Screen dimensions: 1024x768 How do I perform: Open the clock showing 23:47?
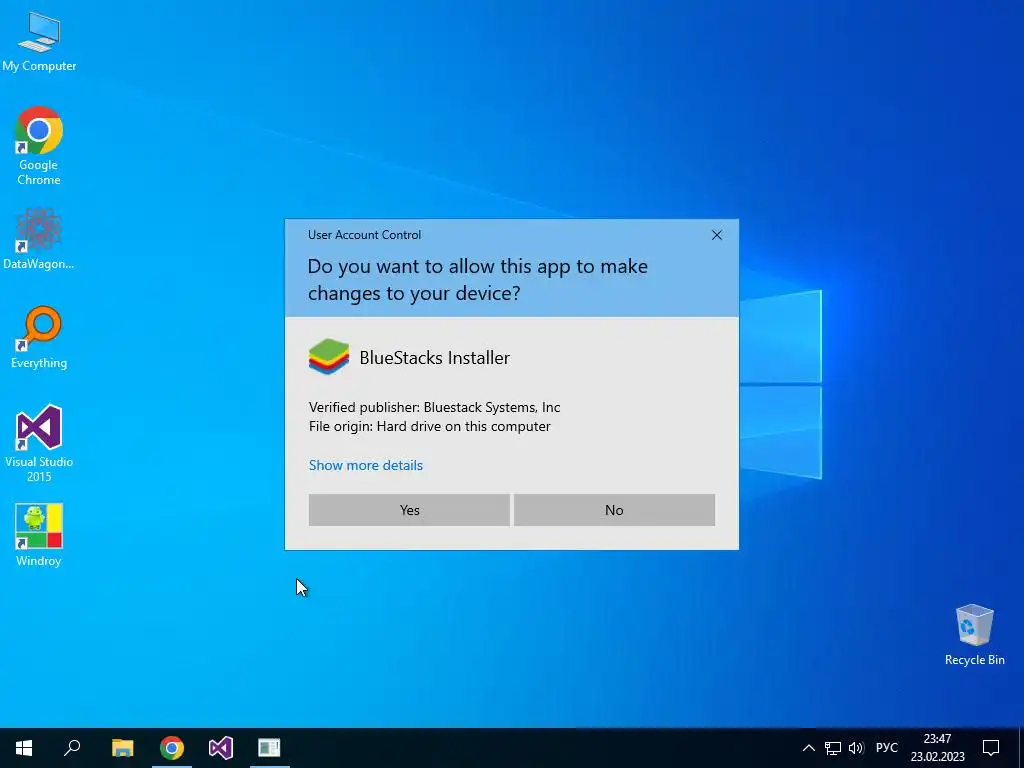coord(937,748)
